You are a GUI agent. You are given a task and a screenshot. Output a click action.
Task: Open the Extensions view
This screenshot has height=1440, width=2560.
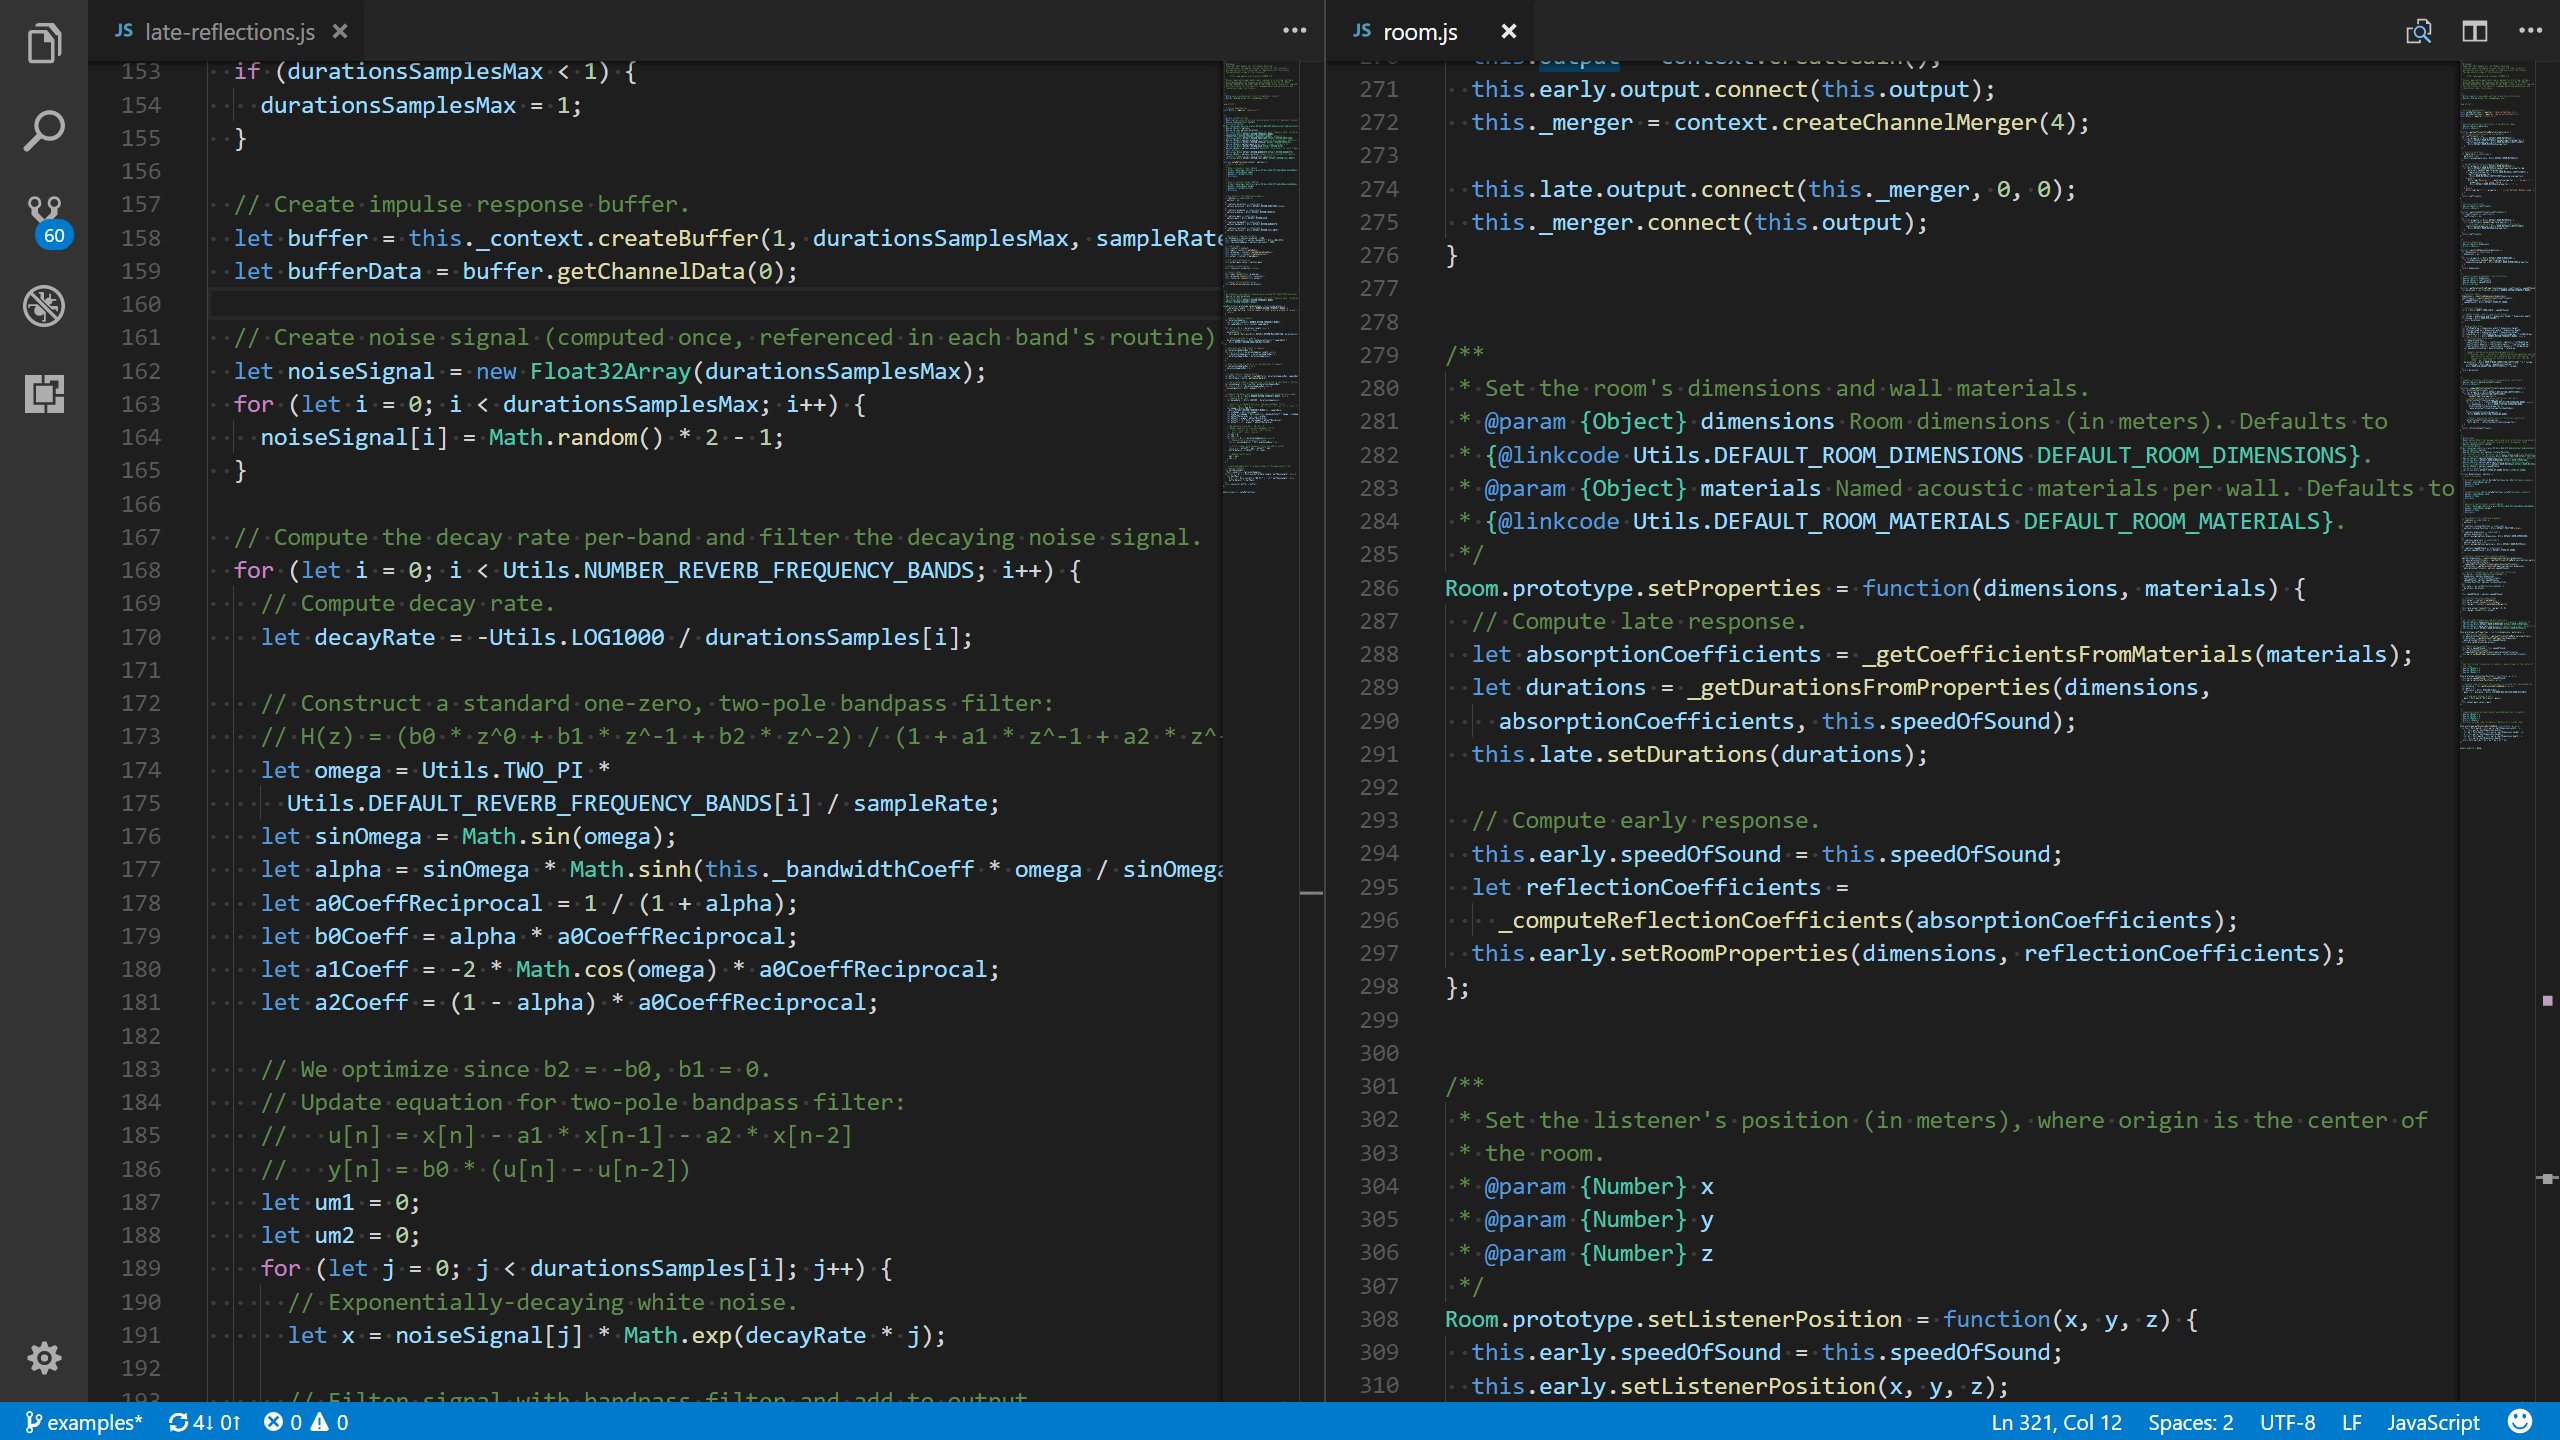(44, 393)
